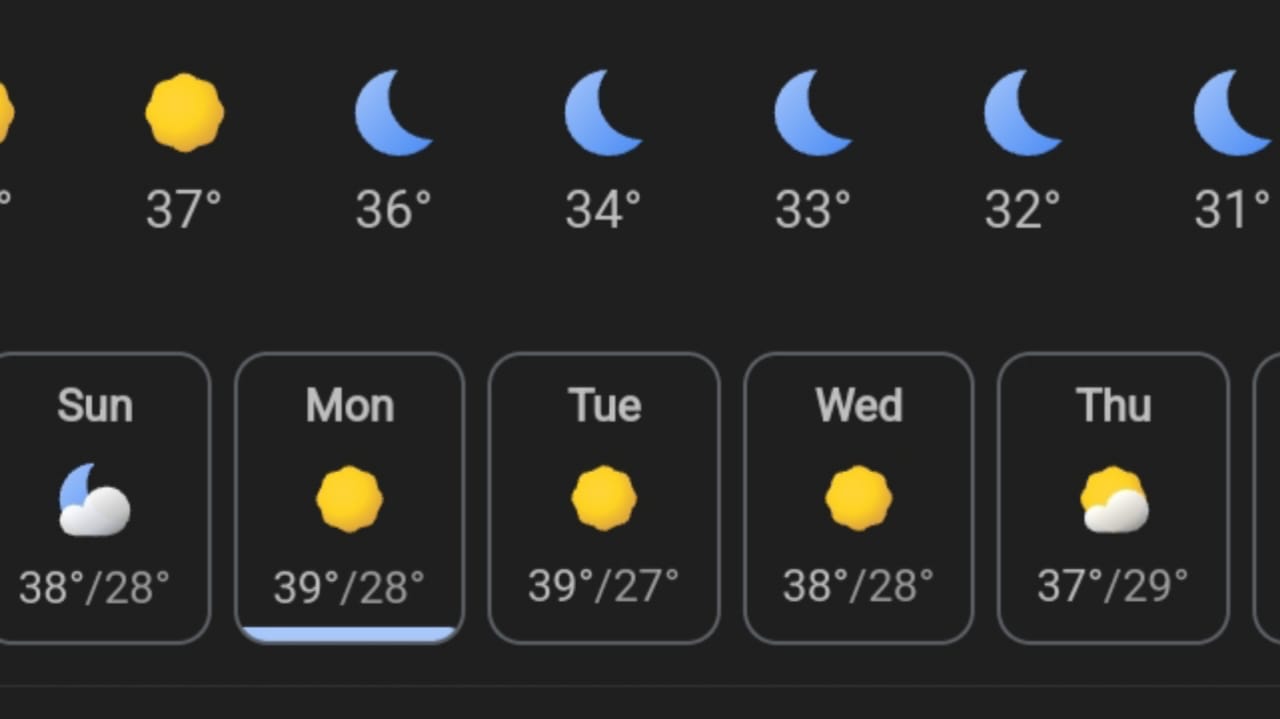The height and width of the screenshot is (719, 1280).
Task: Click the moon icon above 32°
Action: click(x=1023, y=112)
